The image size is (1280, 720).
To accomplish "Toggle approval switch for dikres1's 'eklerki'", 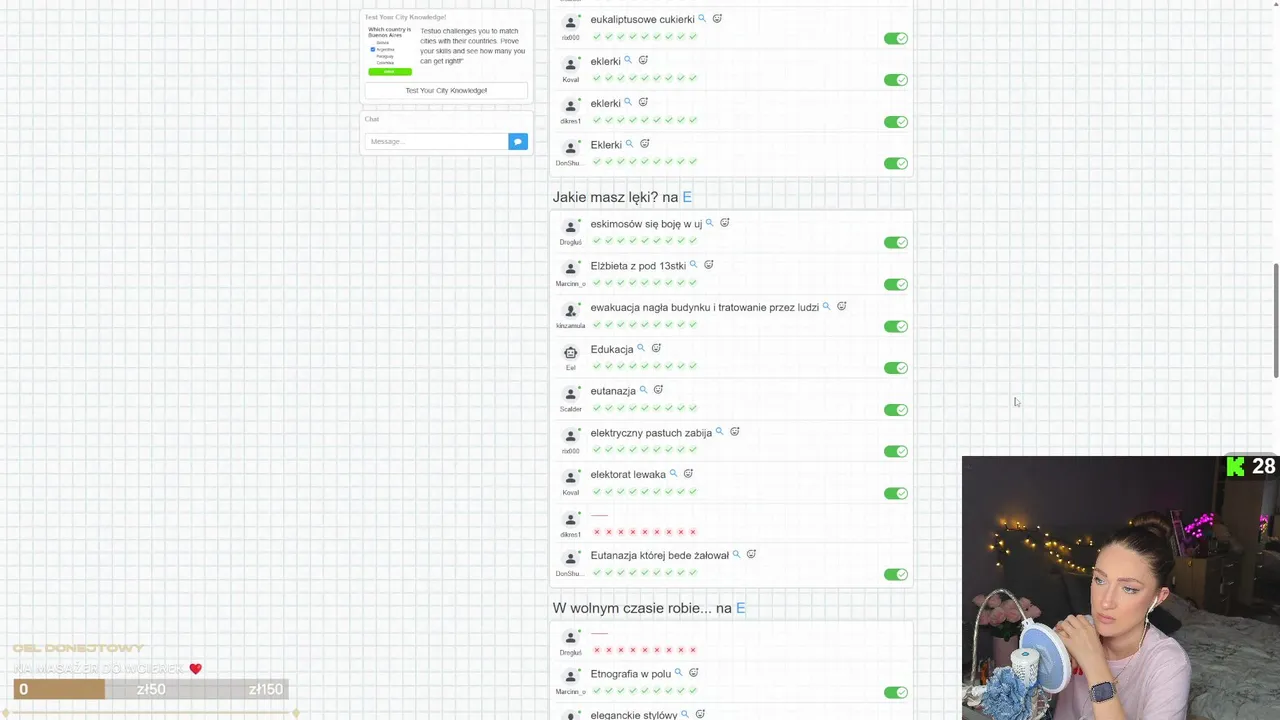I will [x=895, y=122].
